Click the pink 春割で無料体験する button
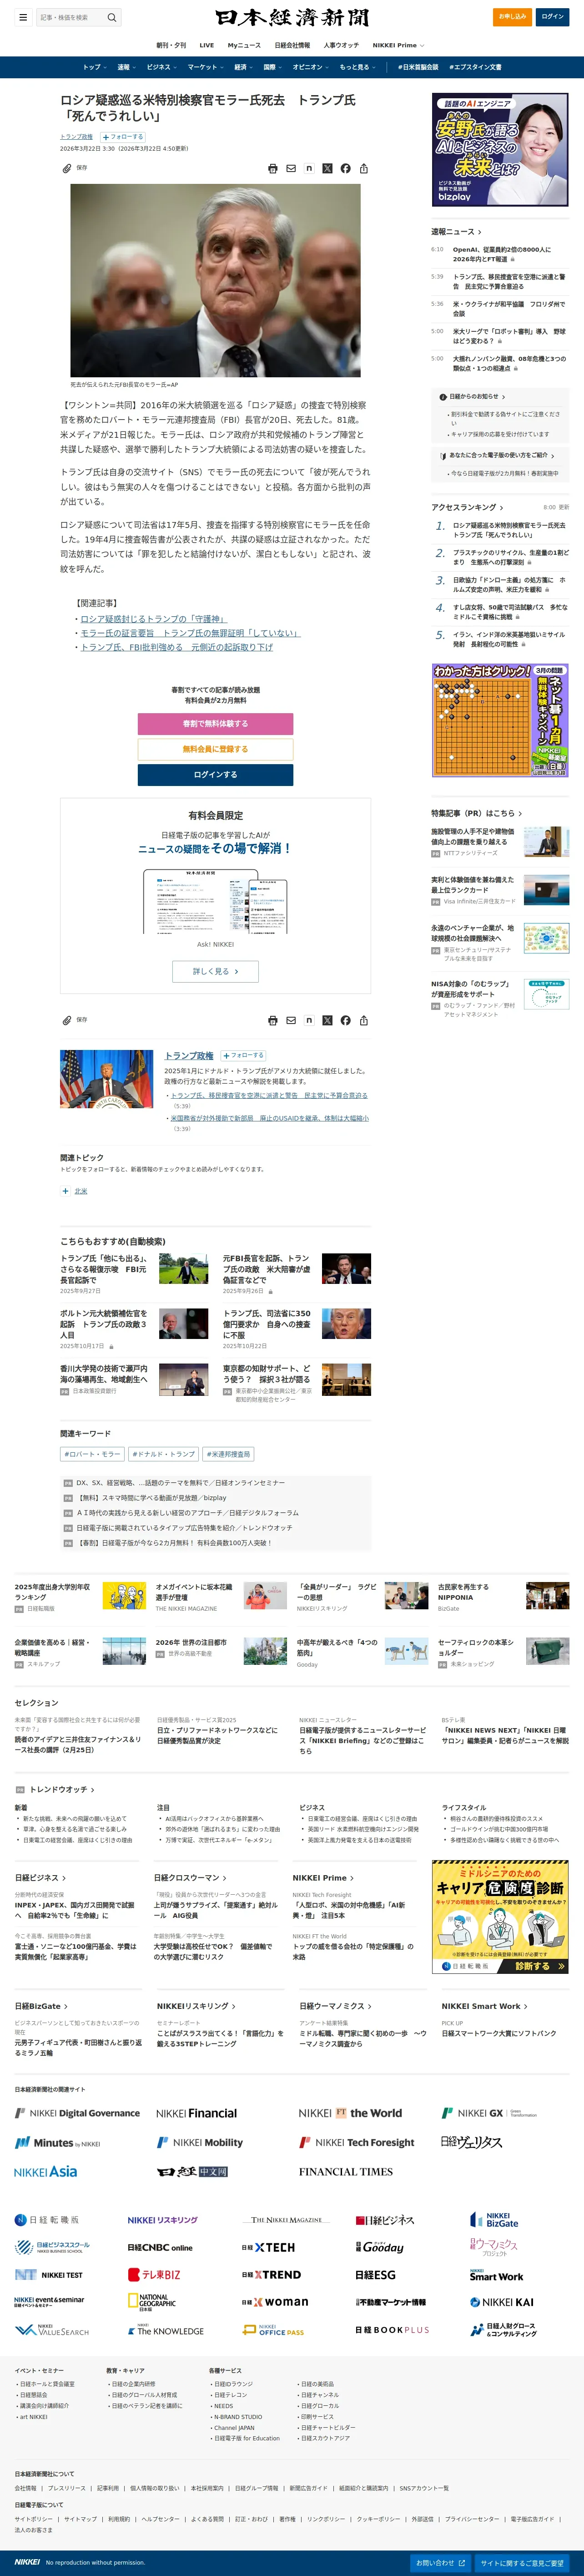The image size is (584, 2576). (215, 723)
